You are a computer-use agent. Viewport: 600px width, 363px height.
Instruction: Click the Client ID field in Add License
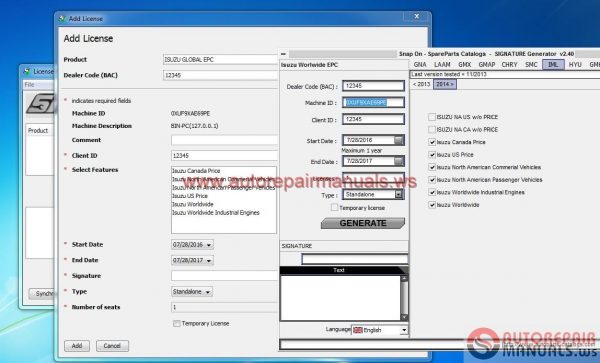click(224, 156)
